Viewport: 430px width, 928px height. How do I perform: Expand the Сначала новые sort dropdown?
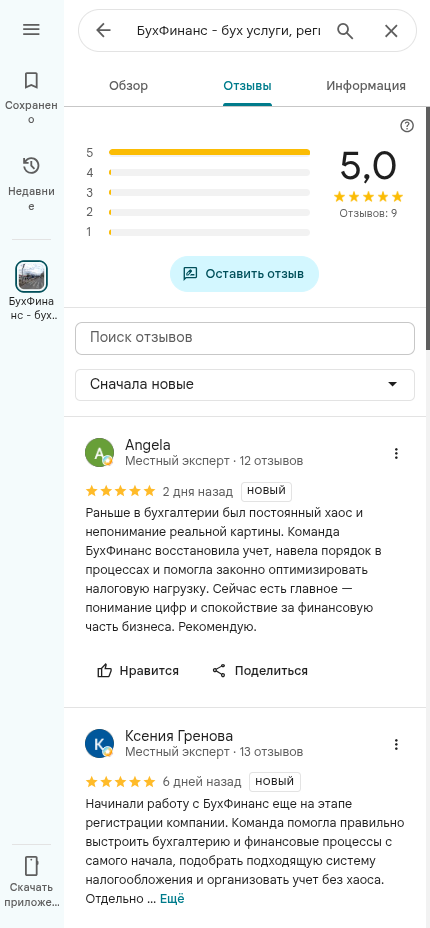click(x=245, y=385)
